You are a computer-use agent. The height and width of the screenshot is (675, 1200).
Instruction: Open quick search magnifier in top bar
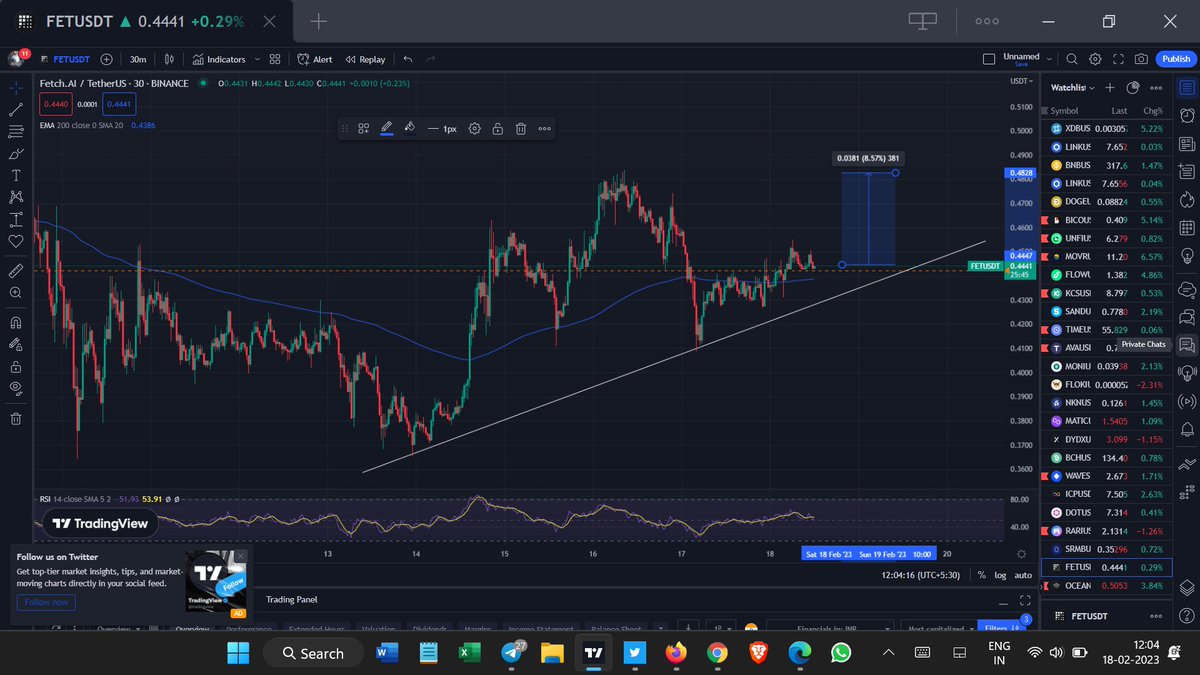click(1072, 59)
